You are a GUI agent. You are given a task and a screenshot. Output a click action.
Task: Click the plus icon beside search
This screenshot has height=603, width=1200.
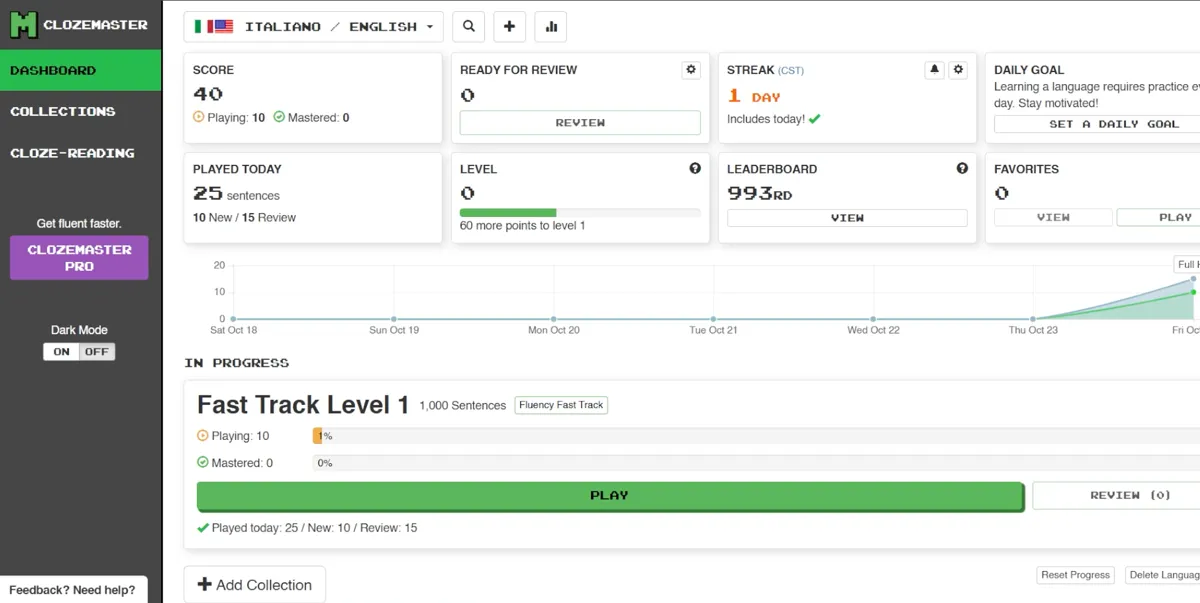click(x=509, y=27)
